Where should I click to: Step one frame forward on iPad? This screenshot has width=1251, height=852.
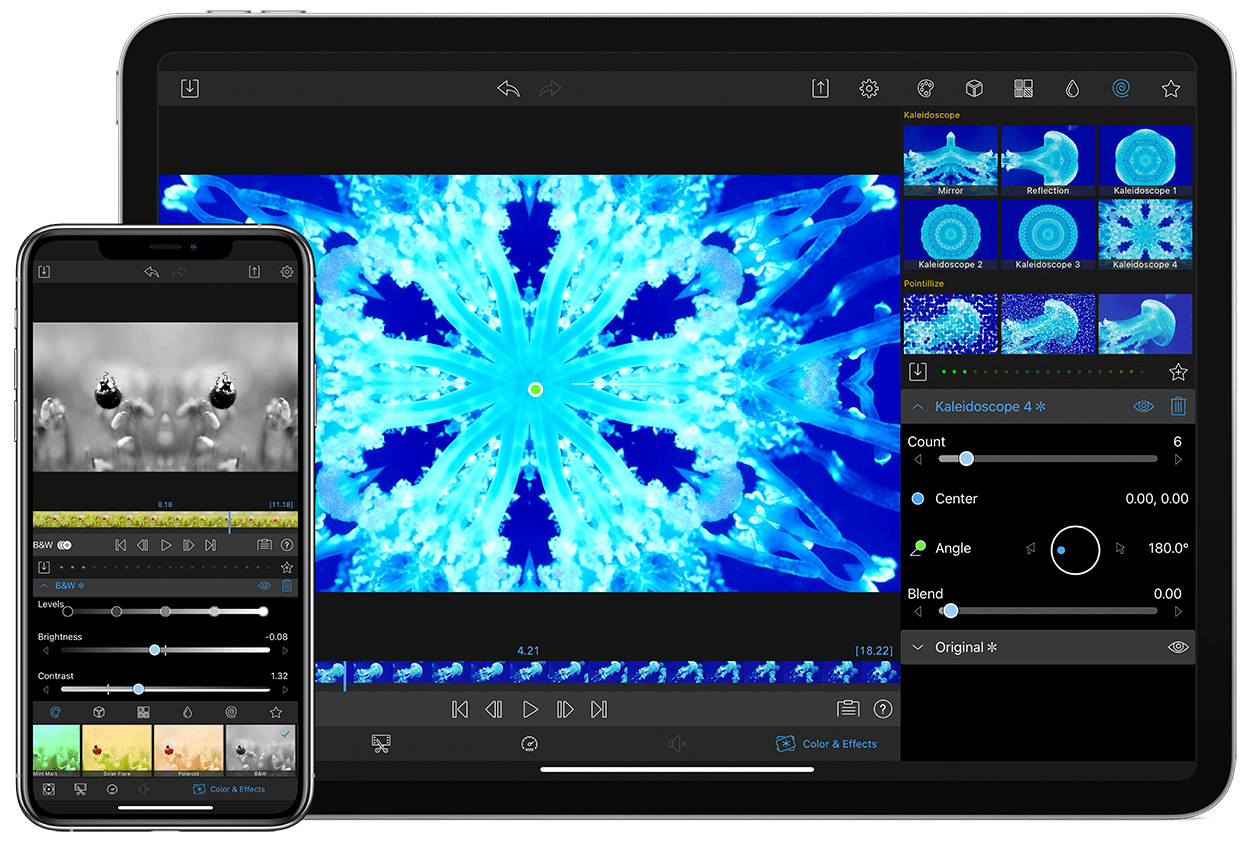click(x=565, y=709)
